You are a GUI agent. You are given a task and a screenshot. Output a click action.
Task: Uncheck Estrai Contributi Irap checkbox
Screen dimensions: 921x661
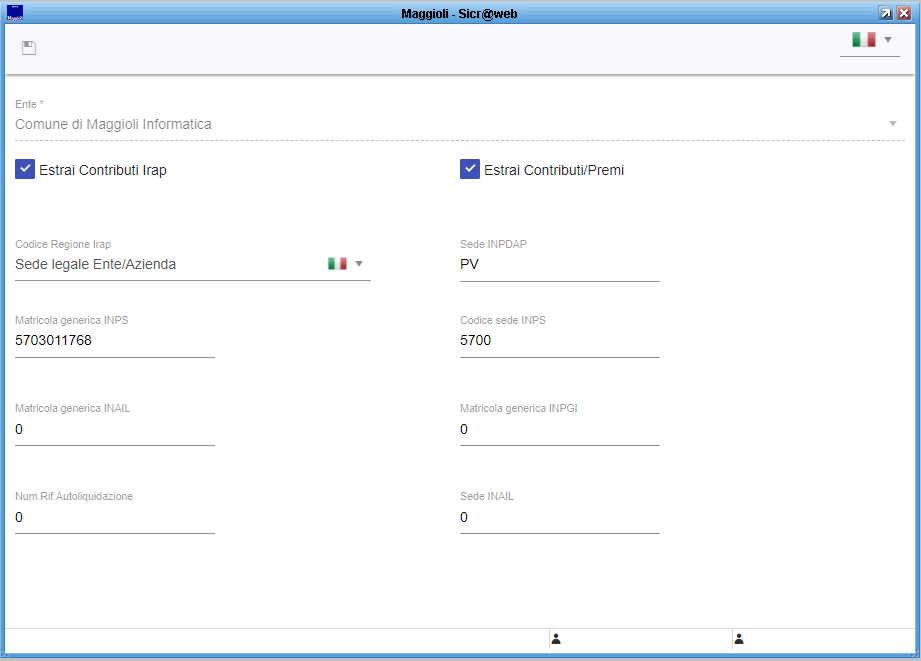pos(25,169)
